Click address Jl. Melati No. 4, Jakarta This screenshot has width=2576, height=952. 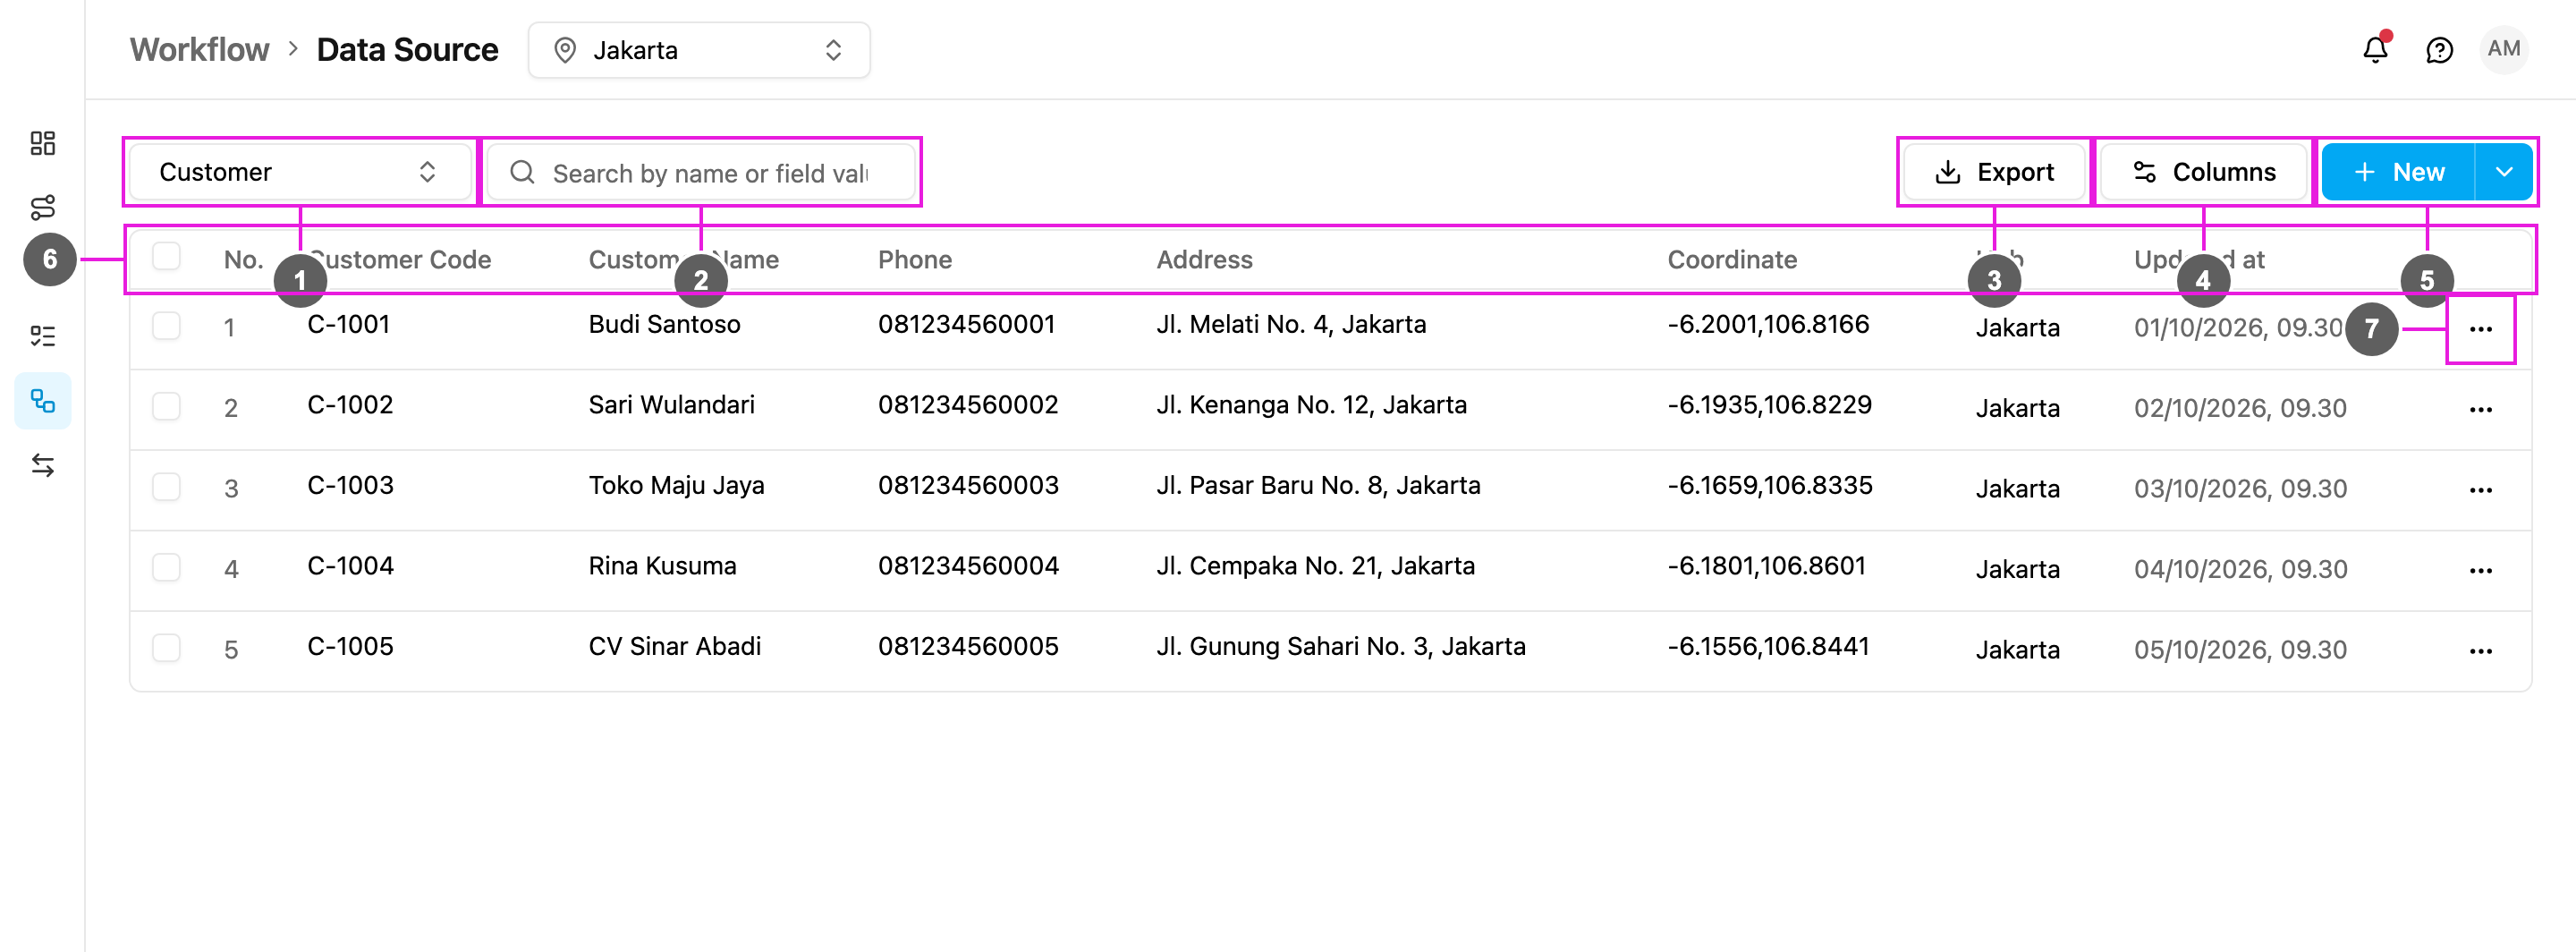pyautogui.click(x=1291, y=324)
